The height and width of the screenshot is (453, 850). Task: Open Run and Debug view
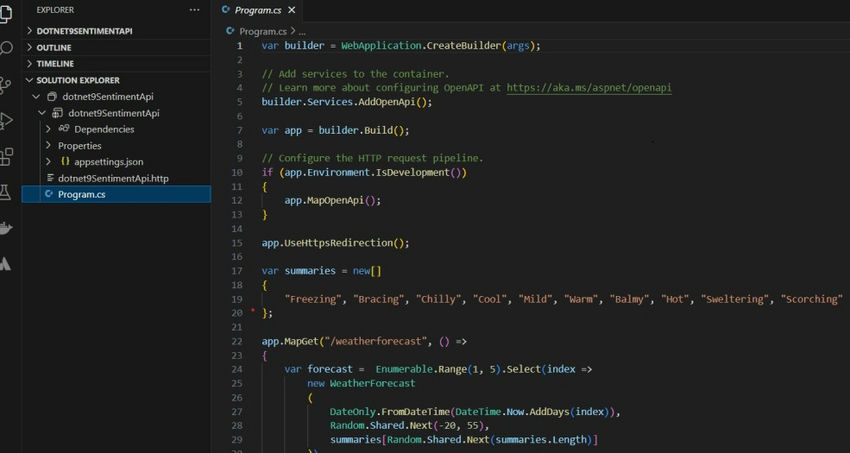pos(5,121)
